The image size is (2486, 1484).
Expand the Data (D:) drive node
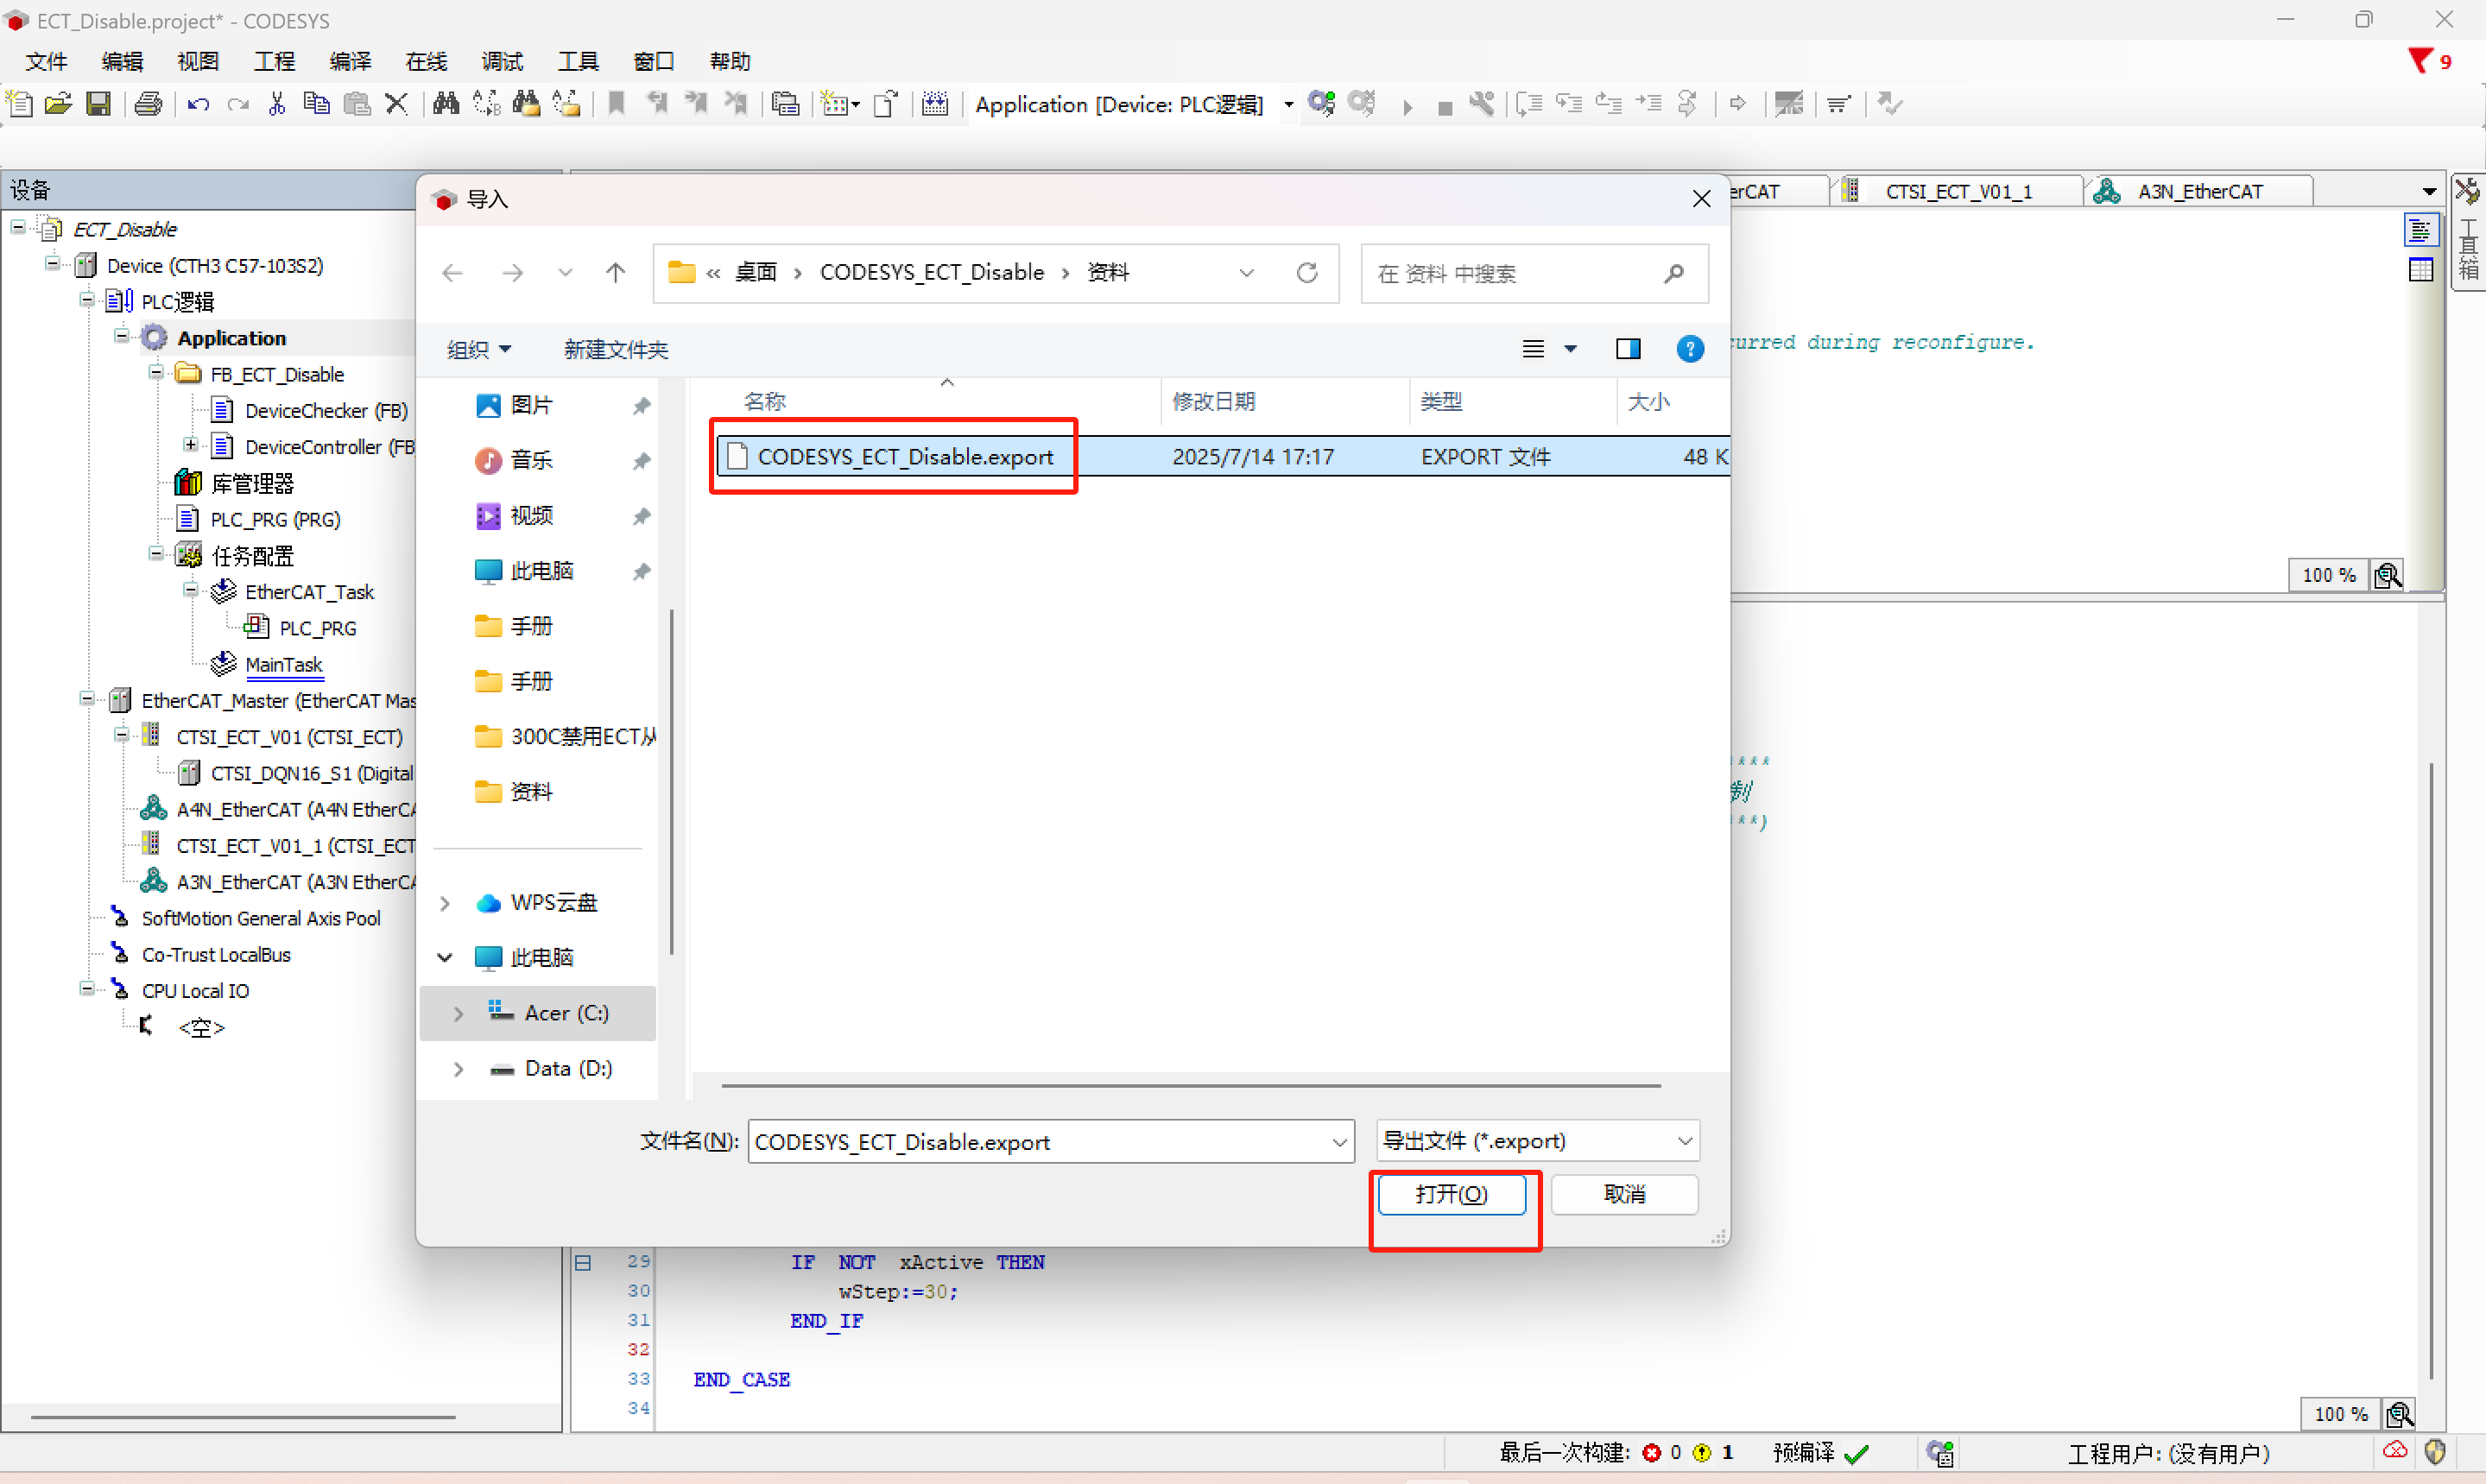point(458,1069)
